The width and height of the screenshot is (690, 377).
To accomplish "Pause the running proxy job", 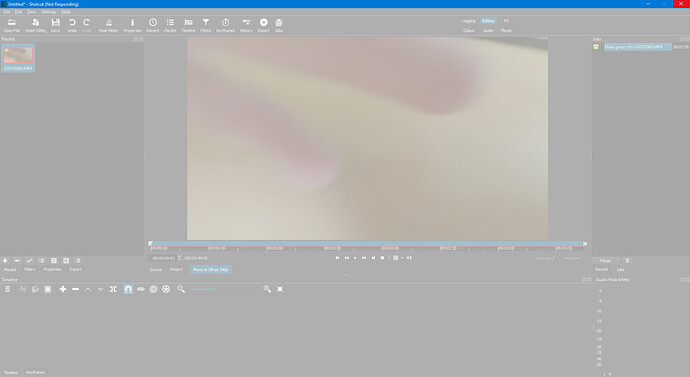I will (x=606, y=260).
